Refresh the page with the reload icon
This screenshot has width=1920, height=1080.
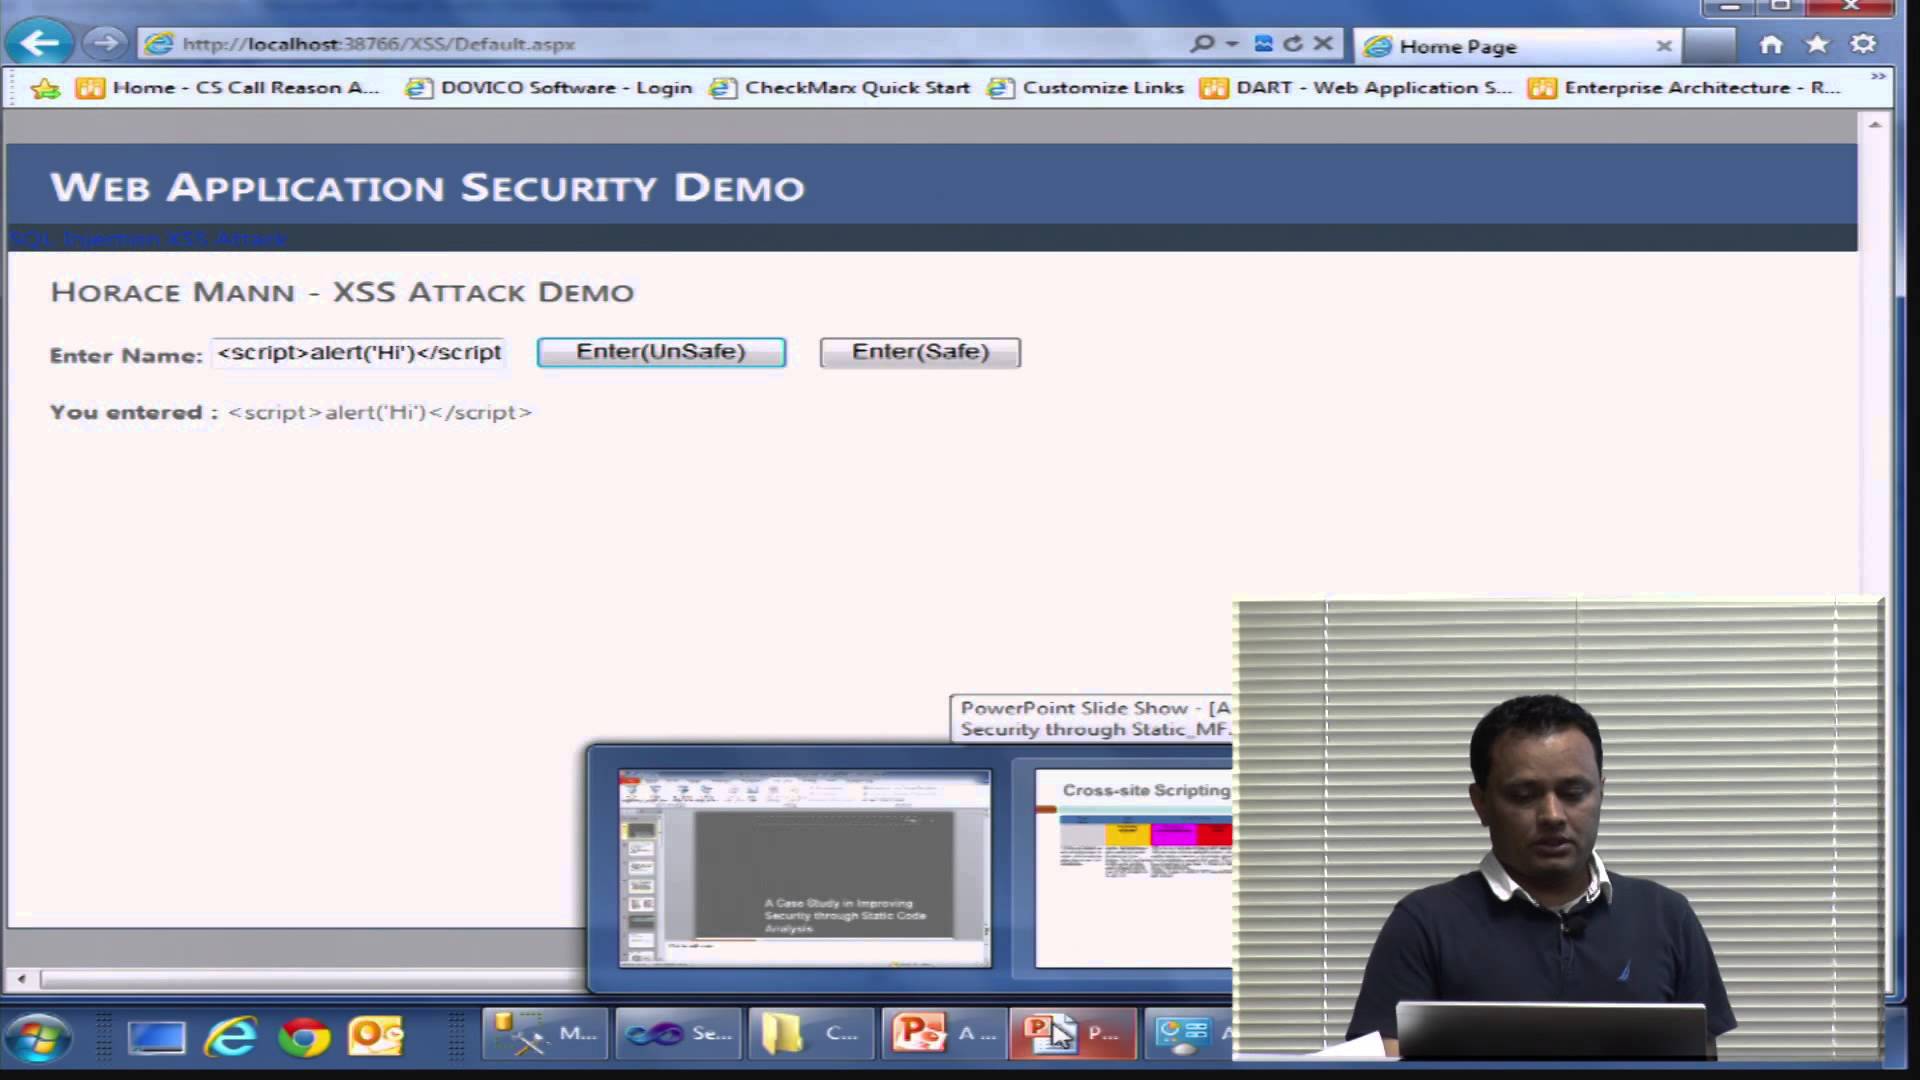pos(1293,44)
